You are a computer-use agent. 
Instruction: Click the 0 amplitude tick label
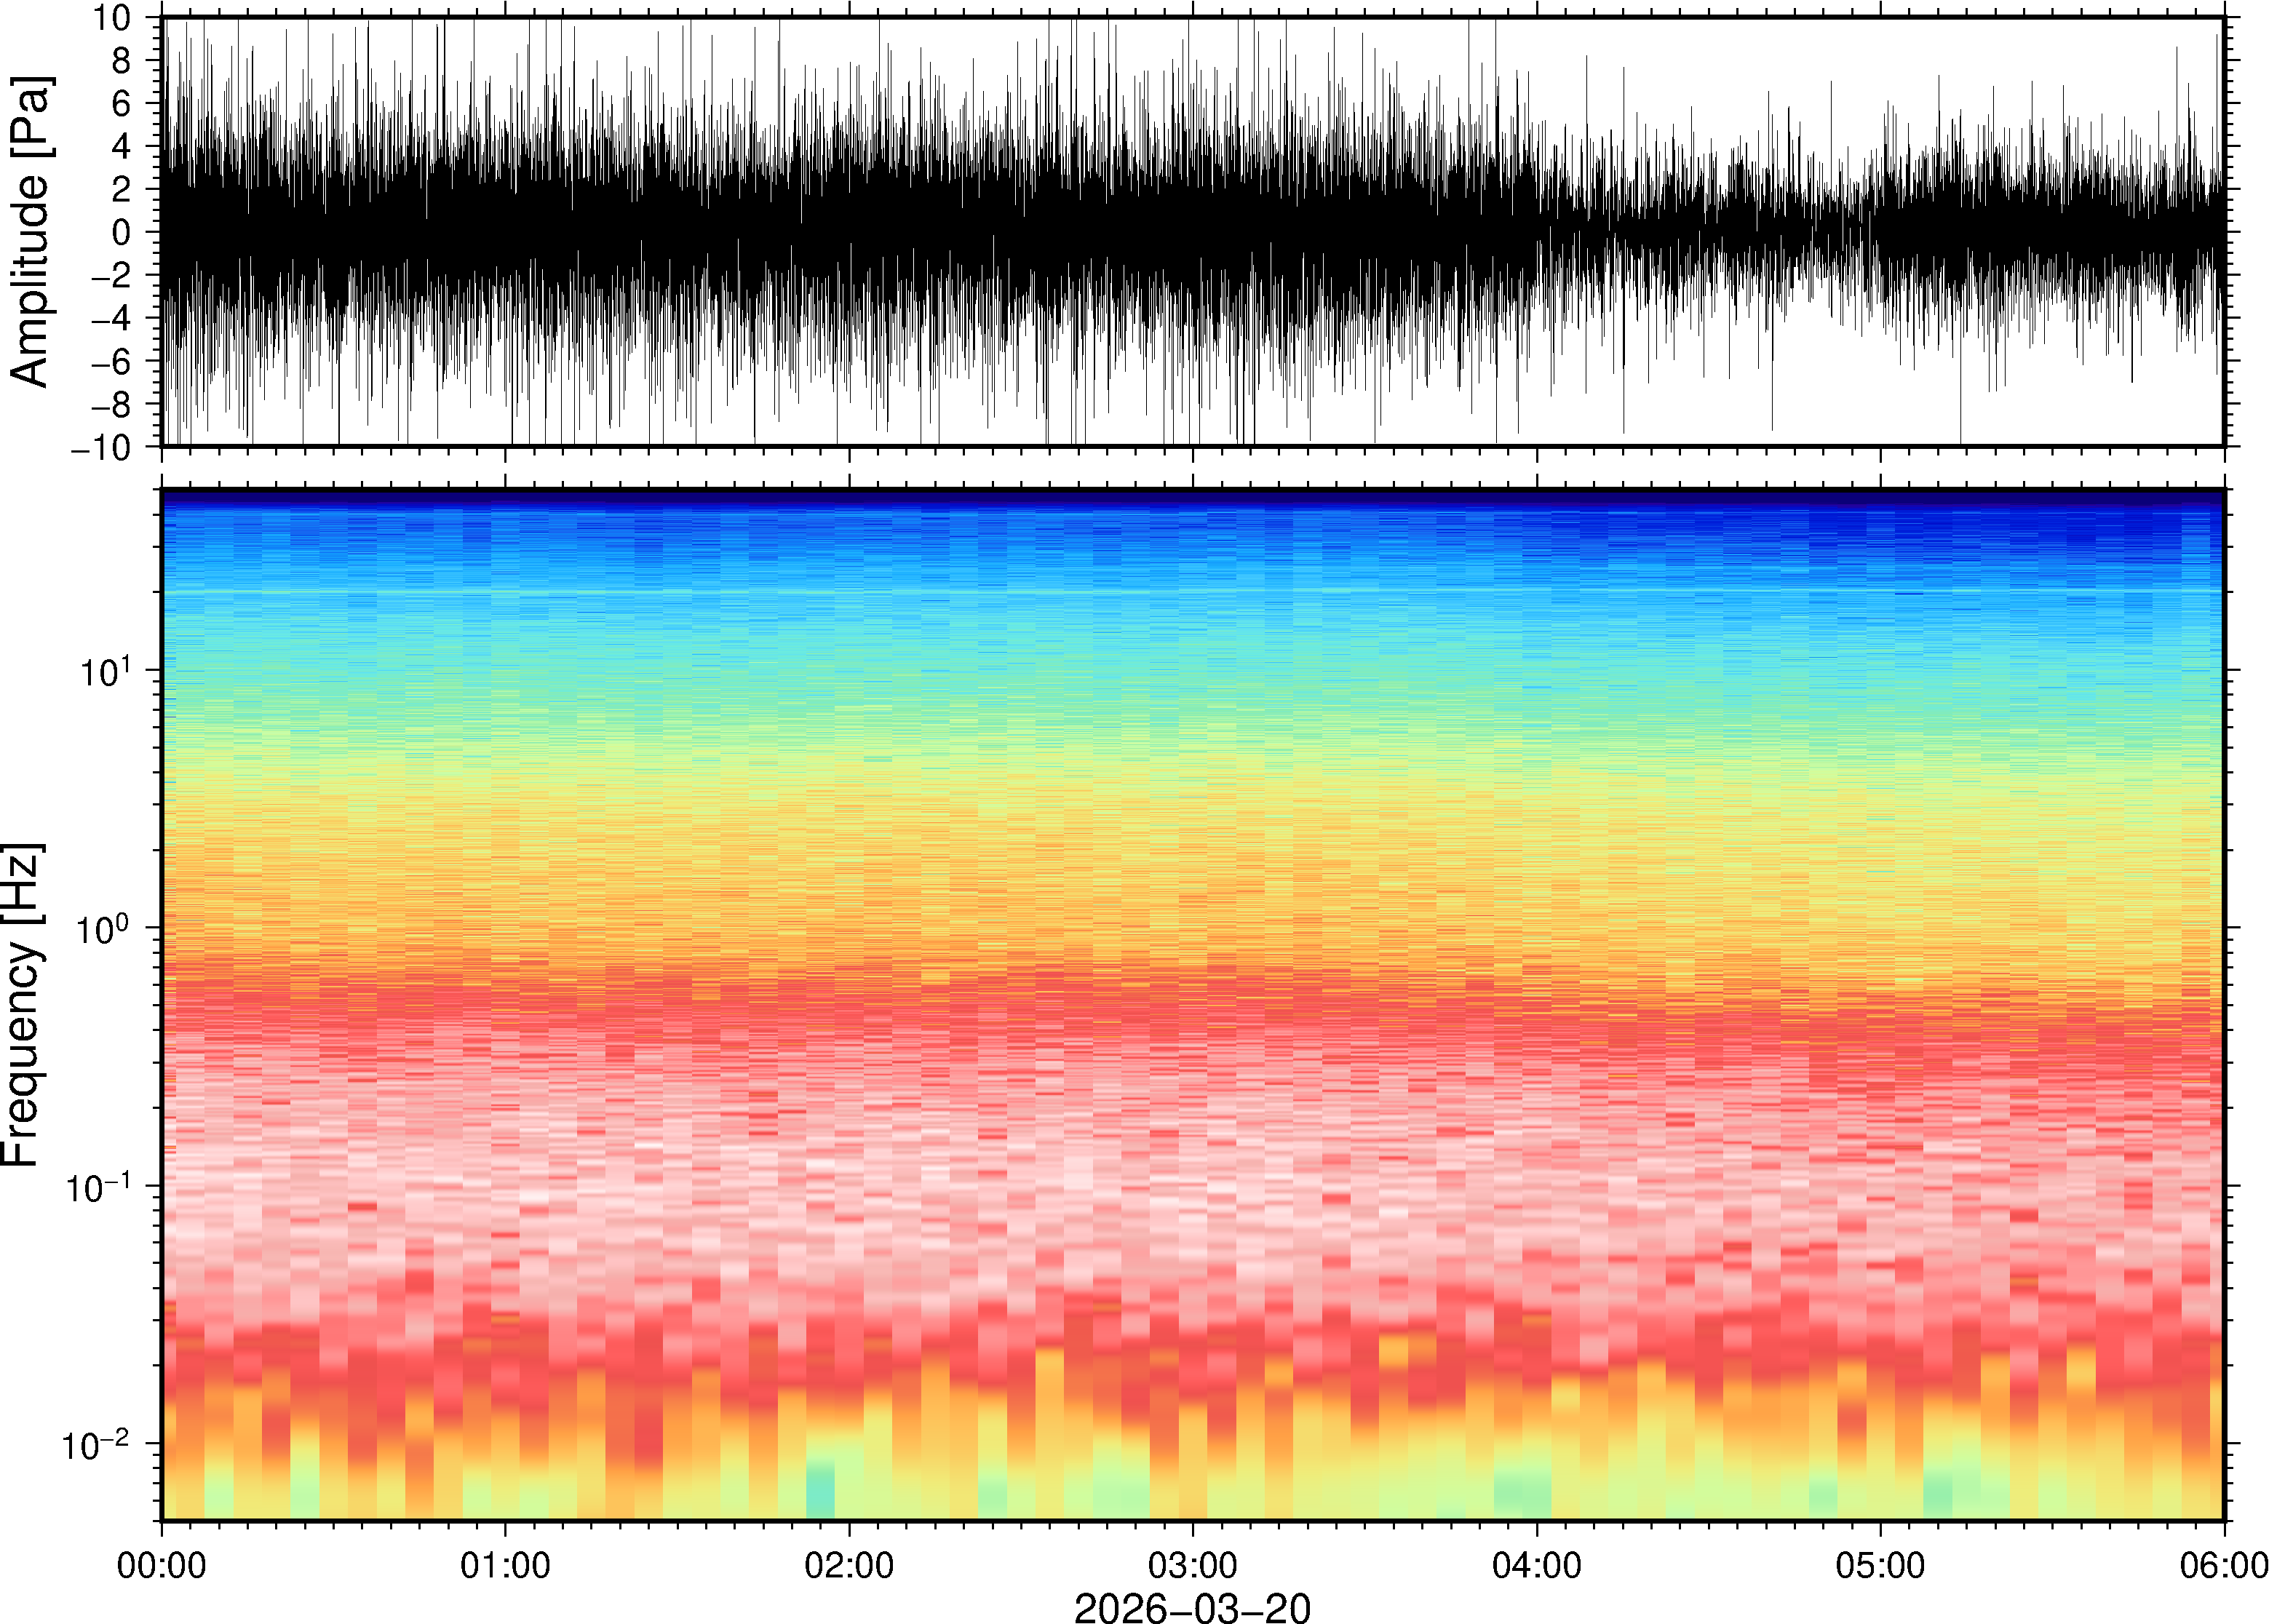122,232
